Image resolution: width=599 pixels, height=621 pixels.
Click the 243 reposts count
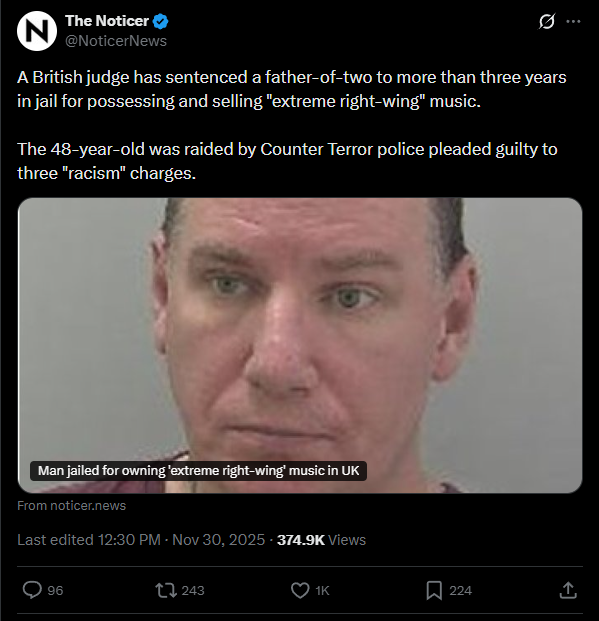point(193,591)
